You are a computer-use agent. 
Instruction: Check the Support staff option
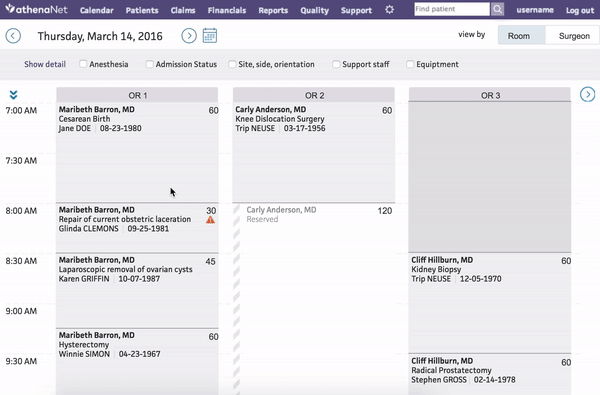pyautogui.click(x=336, y=64)
